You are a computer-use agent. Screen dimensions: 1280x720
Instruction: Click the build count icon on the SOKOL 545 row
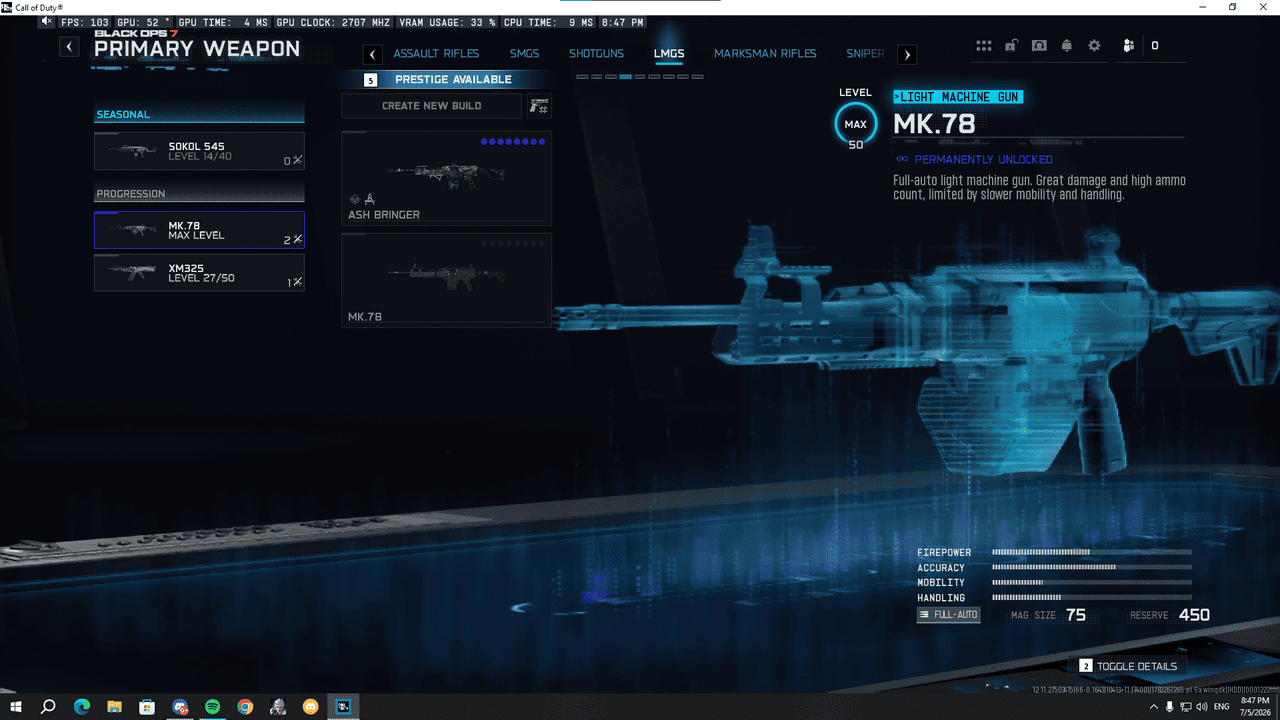pyautogui.click(x=297, y=161)
